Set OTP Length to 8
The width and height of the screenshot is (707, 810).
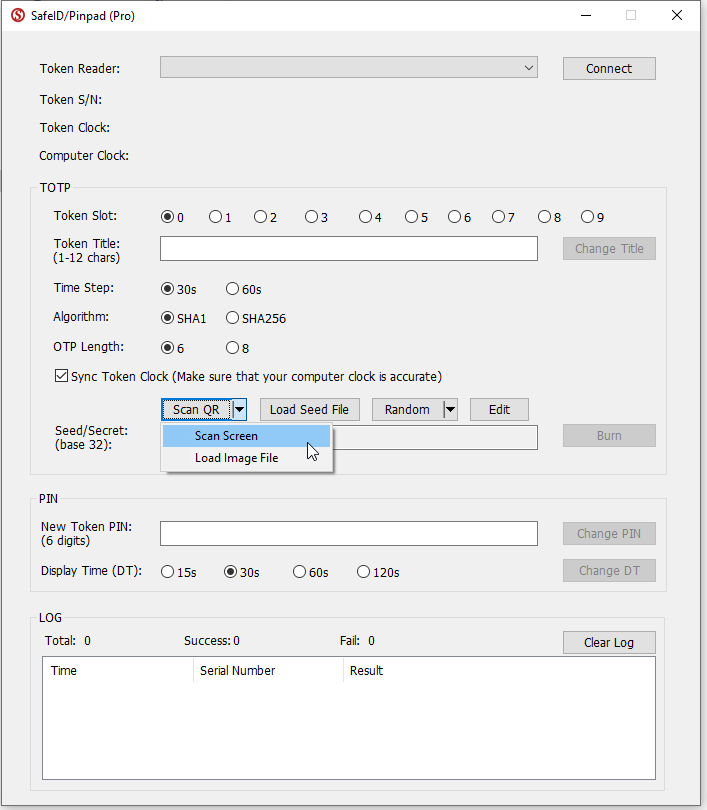pos(232,348)
